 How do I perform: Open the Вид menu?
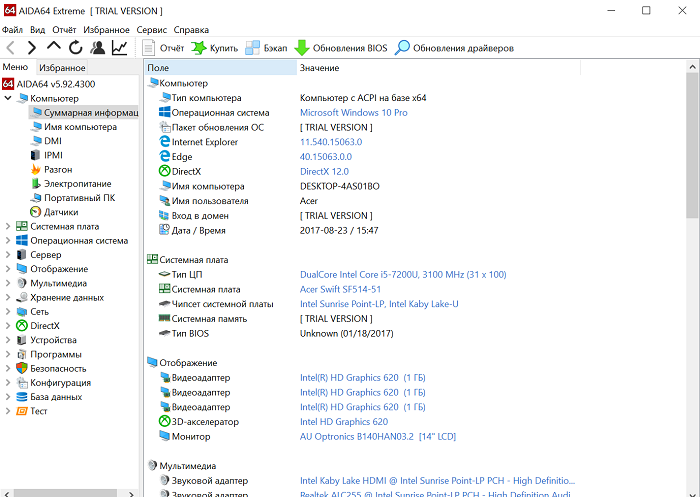point(38,30)
